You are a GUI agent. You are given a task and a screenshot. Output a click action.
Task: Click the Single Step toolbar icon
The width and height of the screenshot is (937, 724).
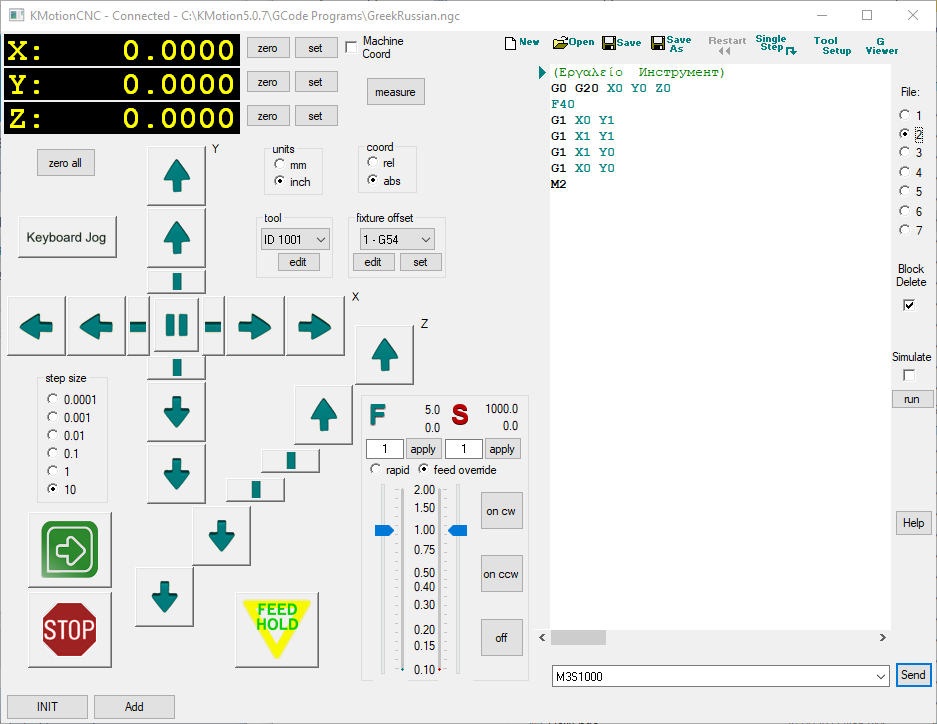click(x=775, y=44)
